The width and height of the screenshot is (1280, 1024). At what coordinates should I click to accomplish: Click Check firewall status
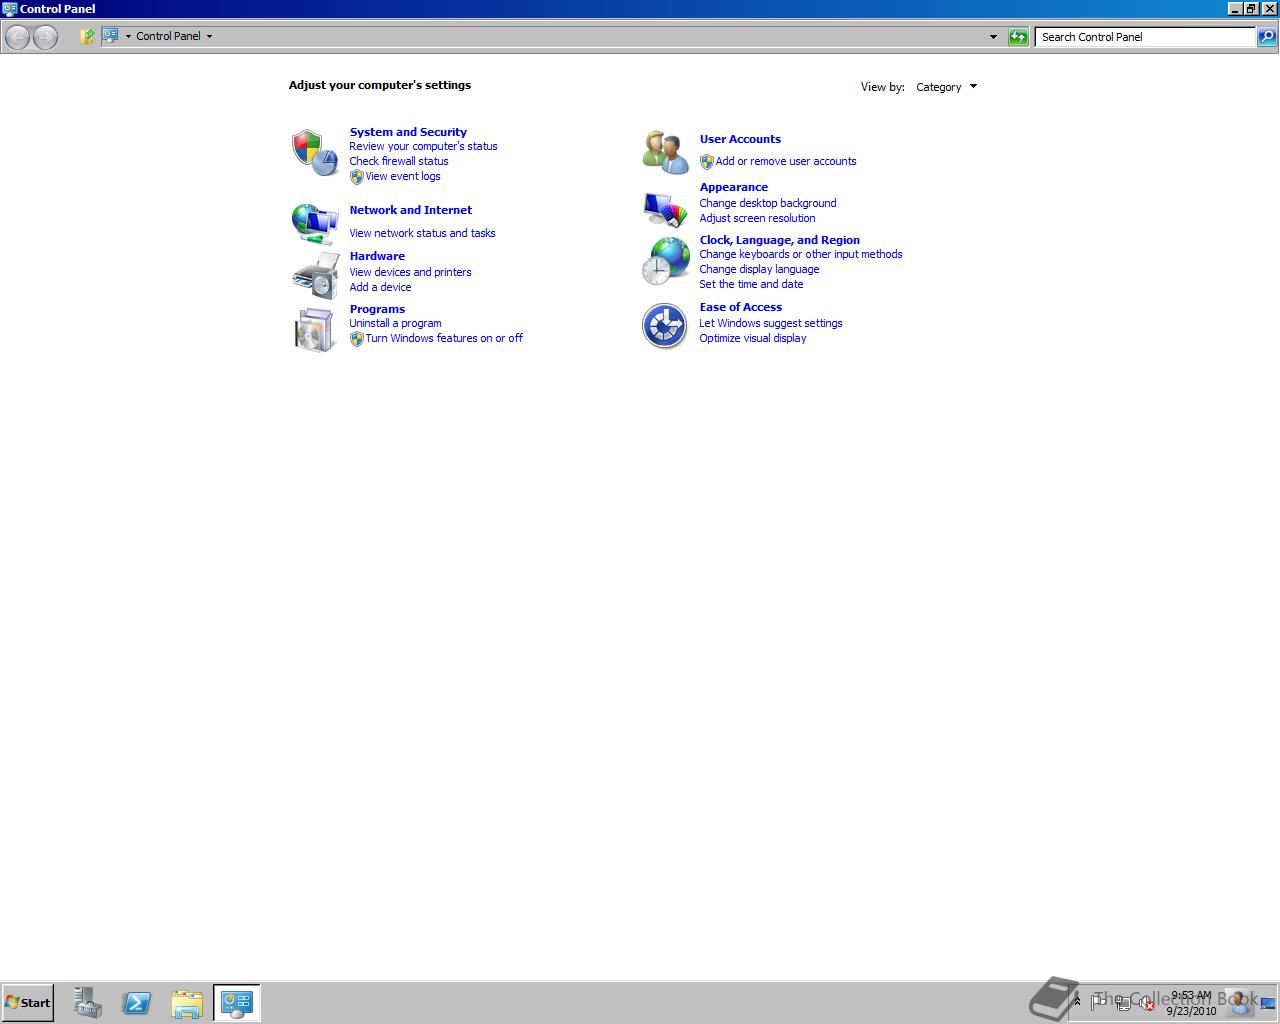(x=399, y=161)
